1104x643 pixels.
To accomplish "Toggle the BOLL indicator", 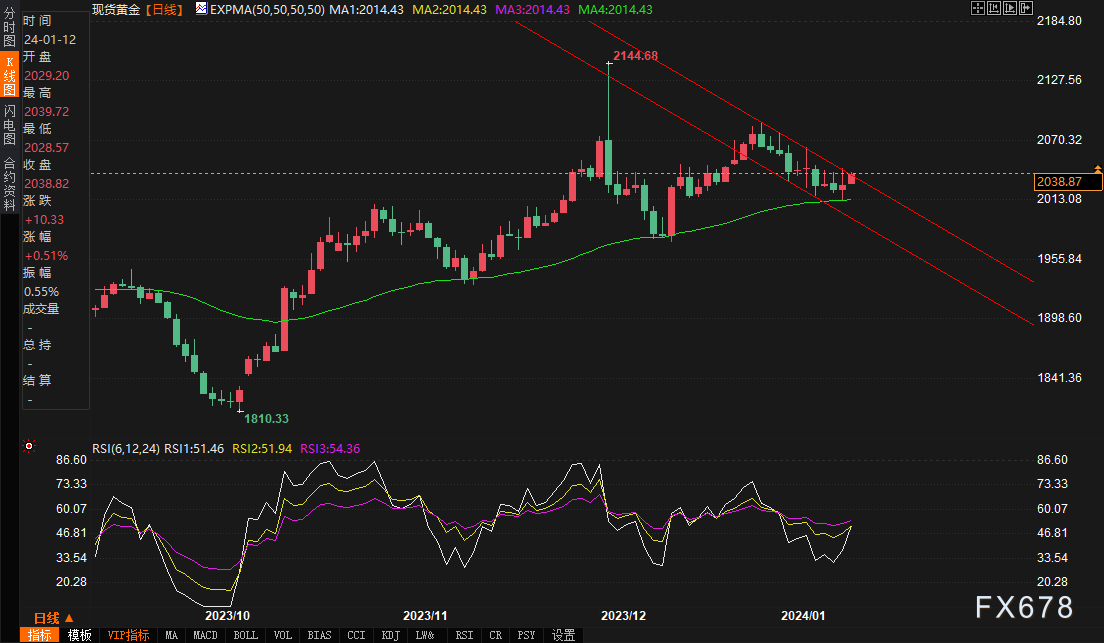I will [x=245, y=635].
